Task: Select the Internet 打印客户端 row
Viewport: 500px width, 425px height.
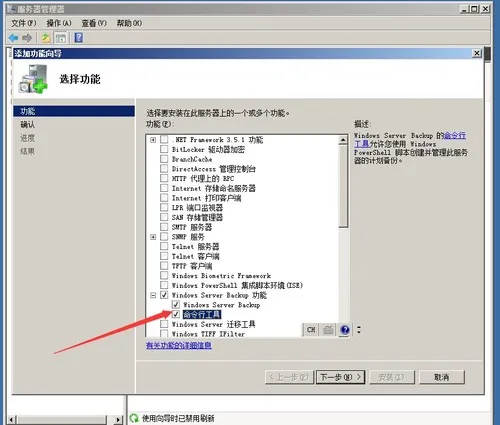Action: coord(206,198)
